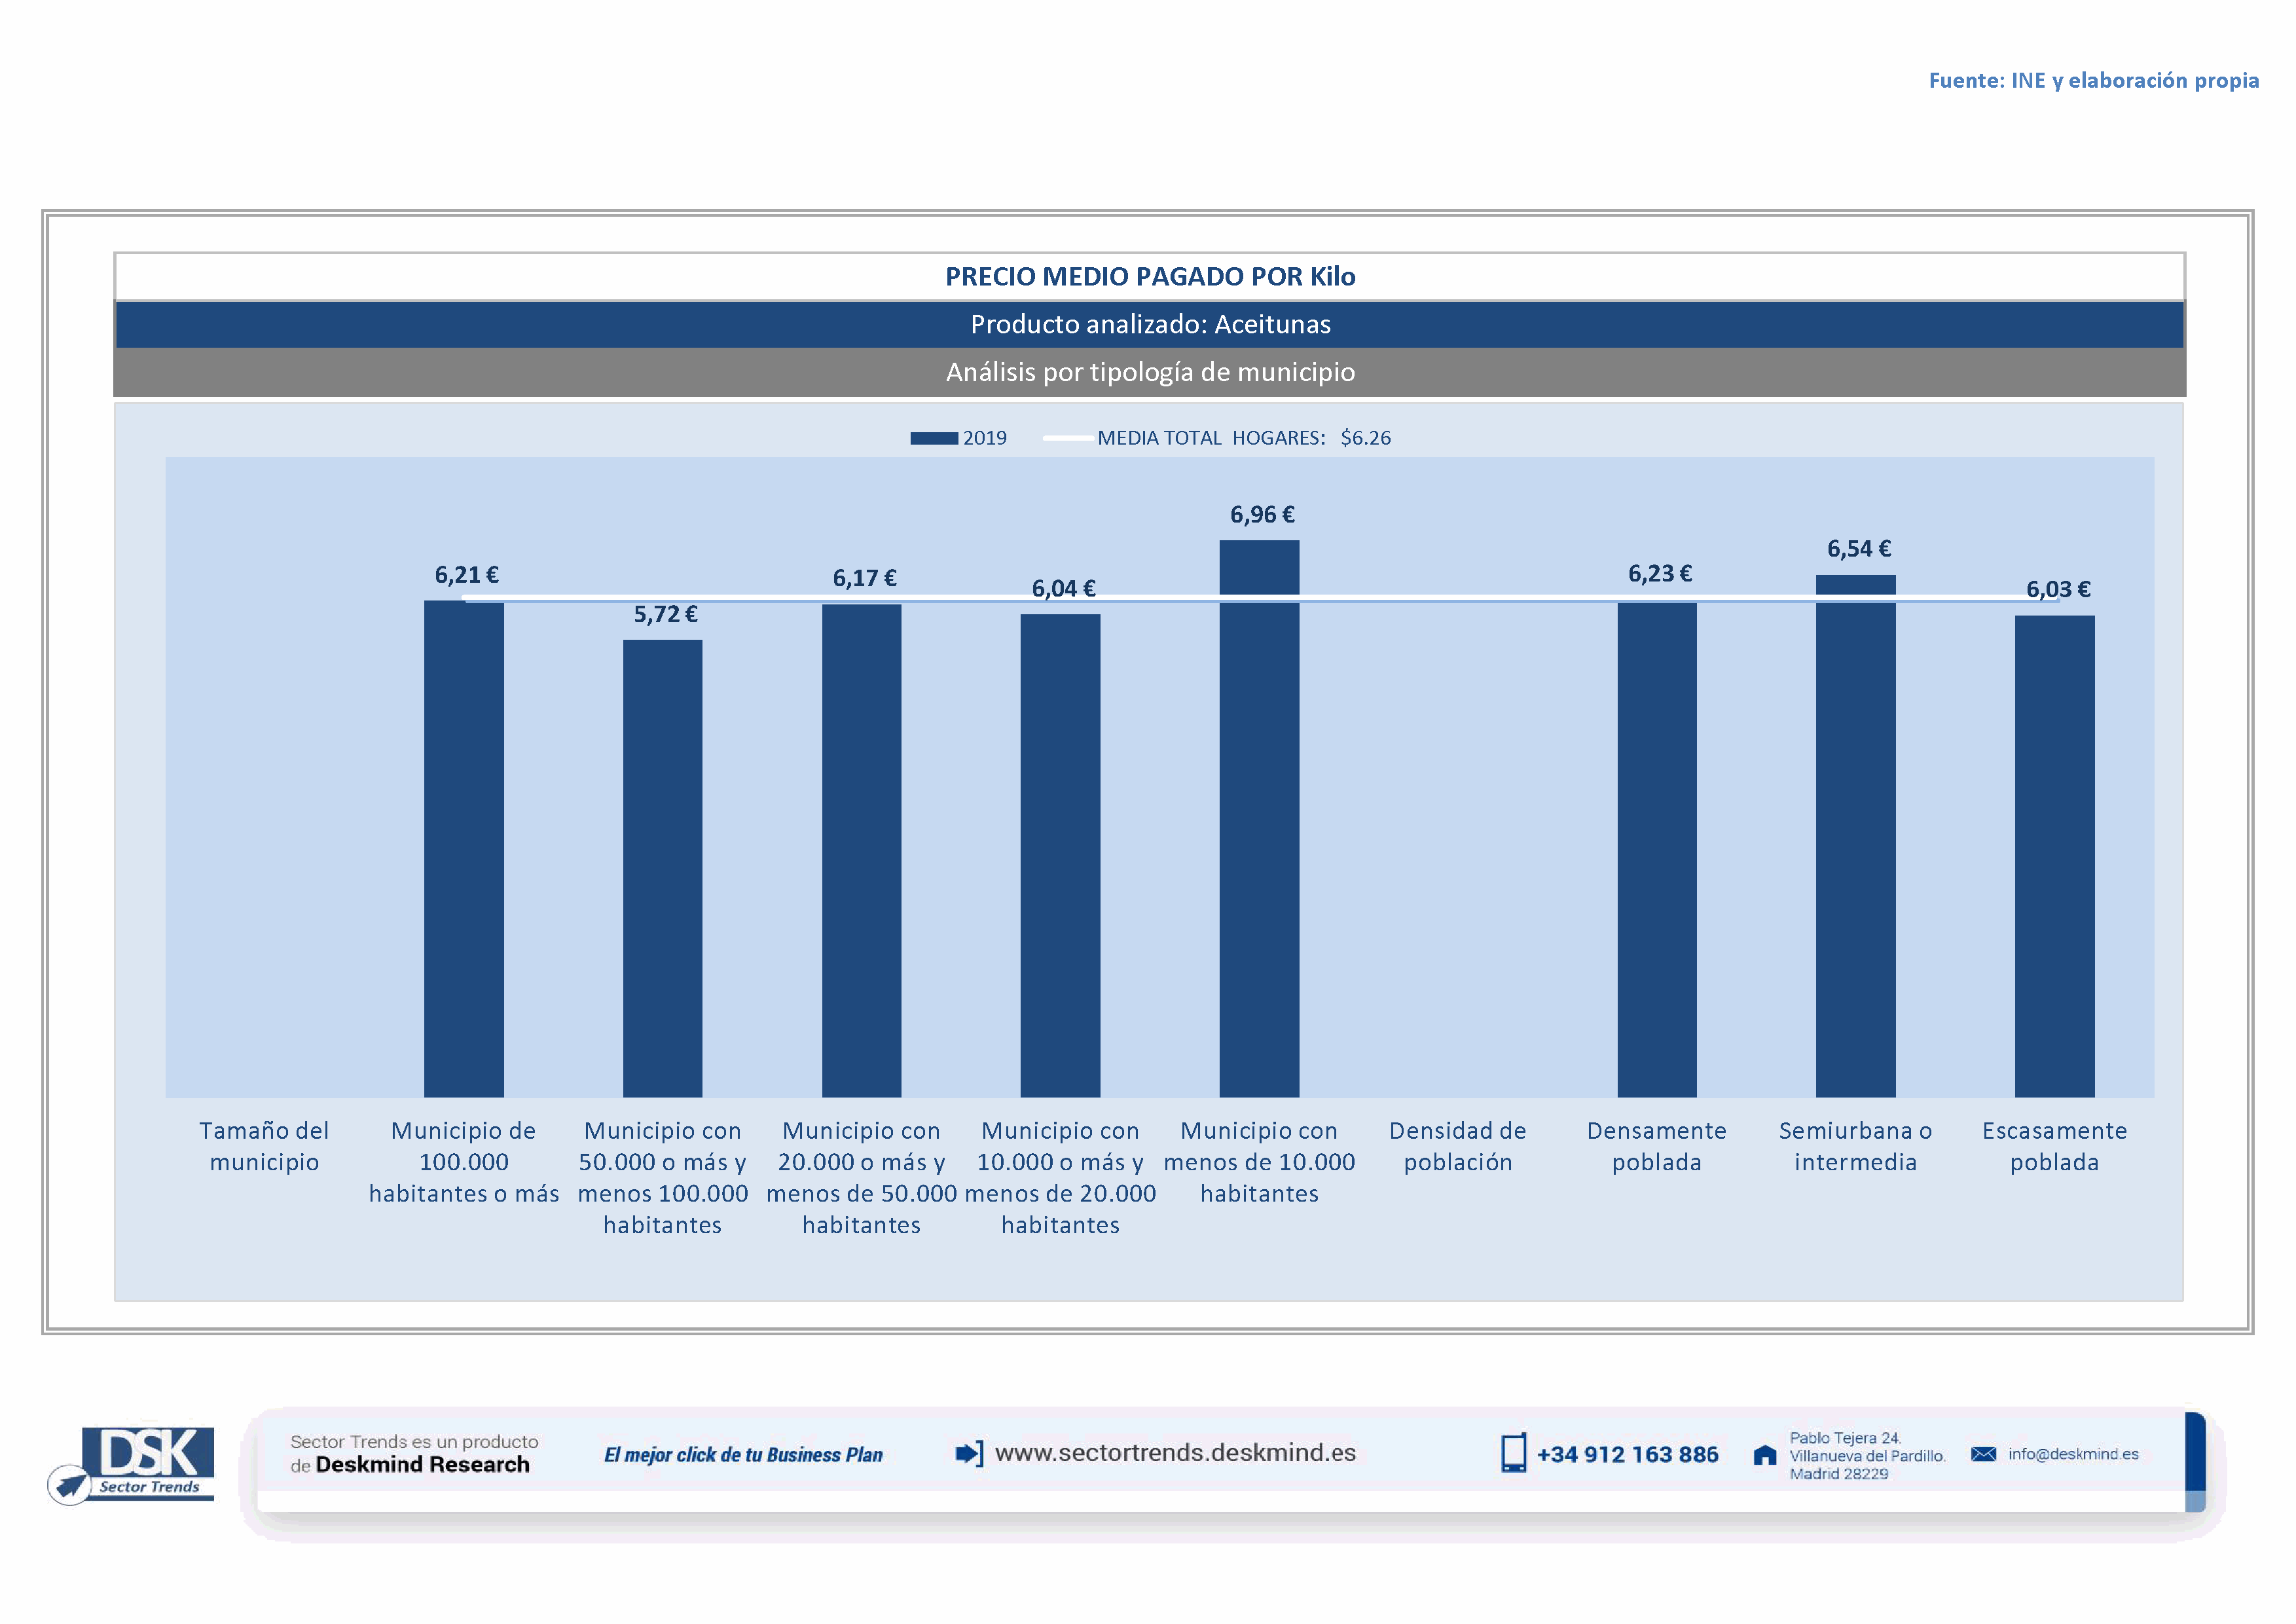This screenshot has height=1624, width=2296.
Task: Click the house address icon
Action: tap(1765, 1455)
